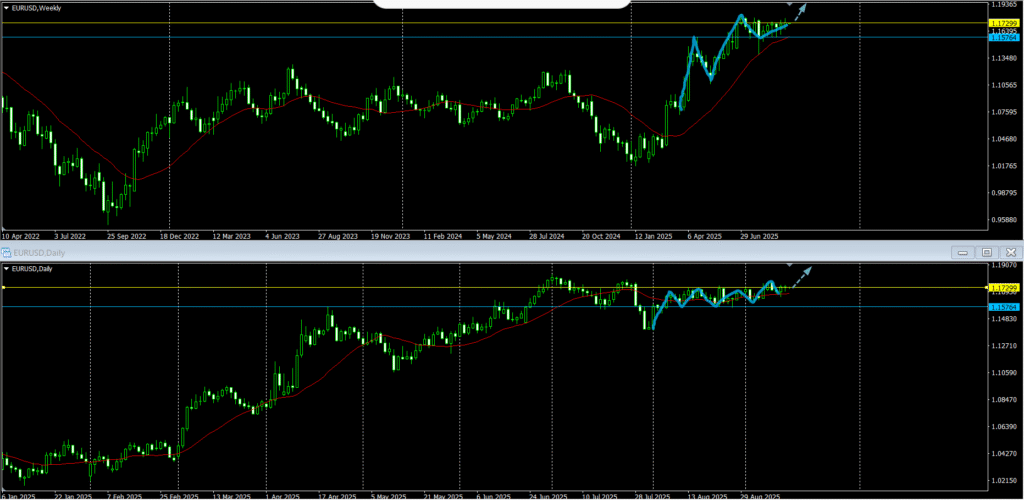Restore the EURUSD,Daily chart window

pyautogui.click(x=987, y=252)
